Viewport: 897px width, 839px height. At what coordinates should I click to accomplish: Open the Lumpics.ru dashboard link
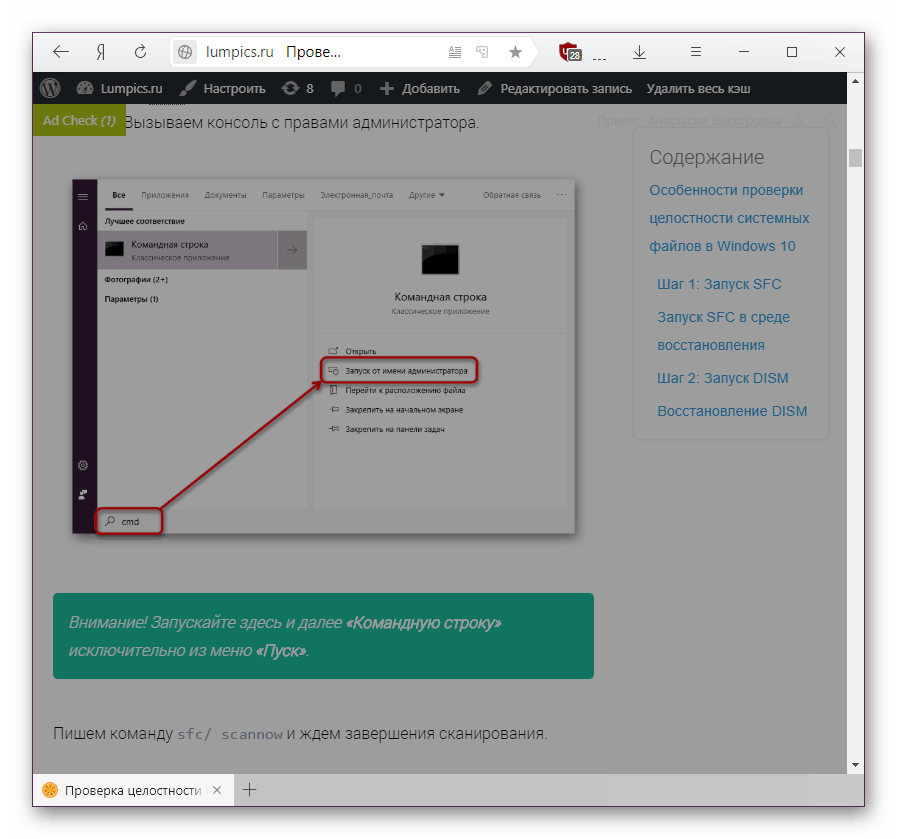point(120,89)
